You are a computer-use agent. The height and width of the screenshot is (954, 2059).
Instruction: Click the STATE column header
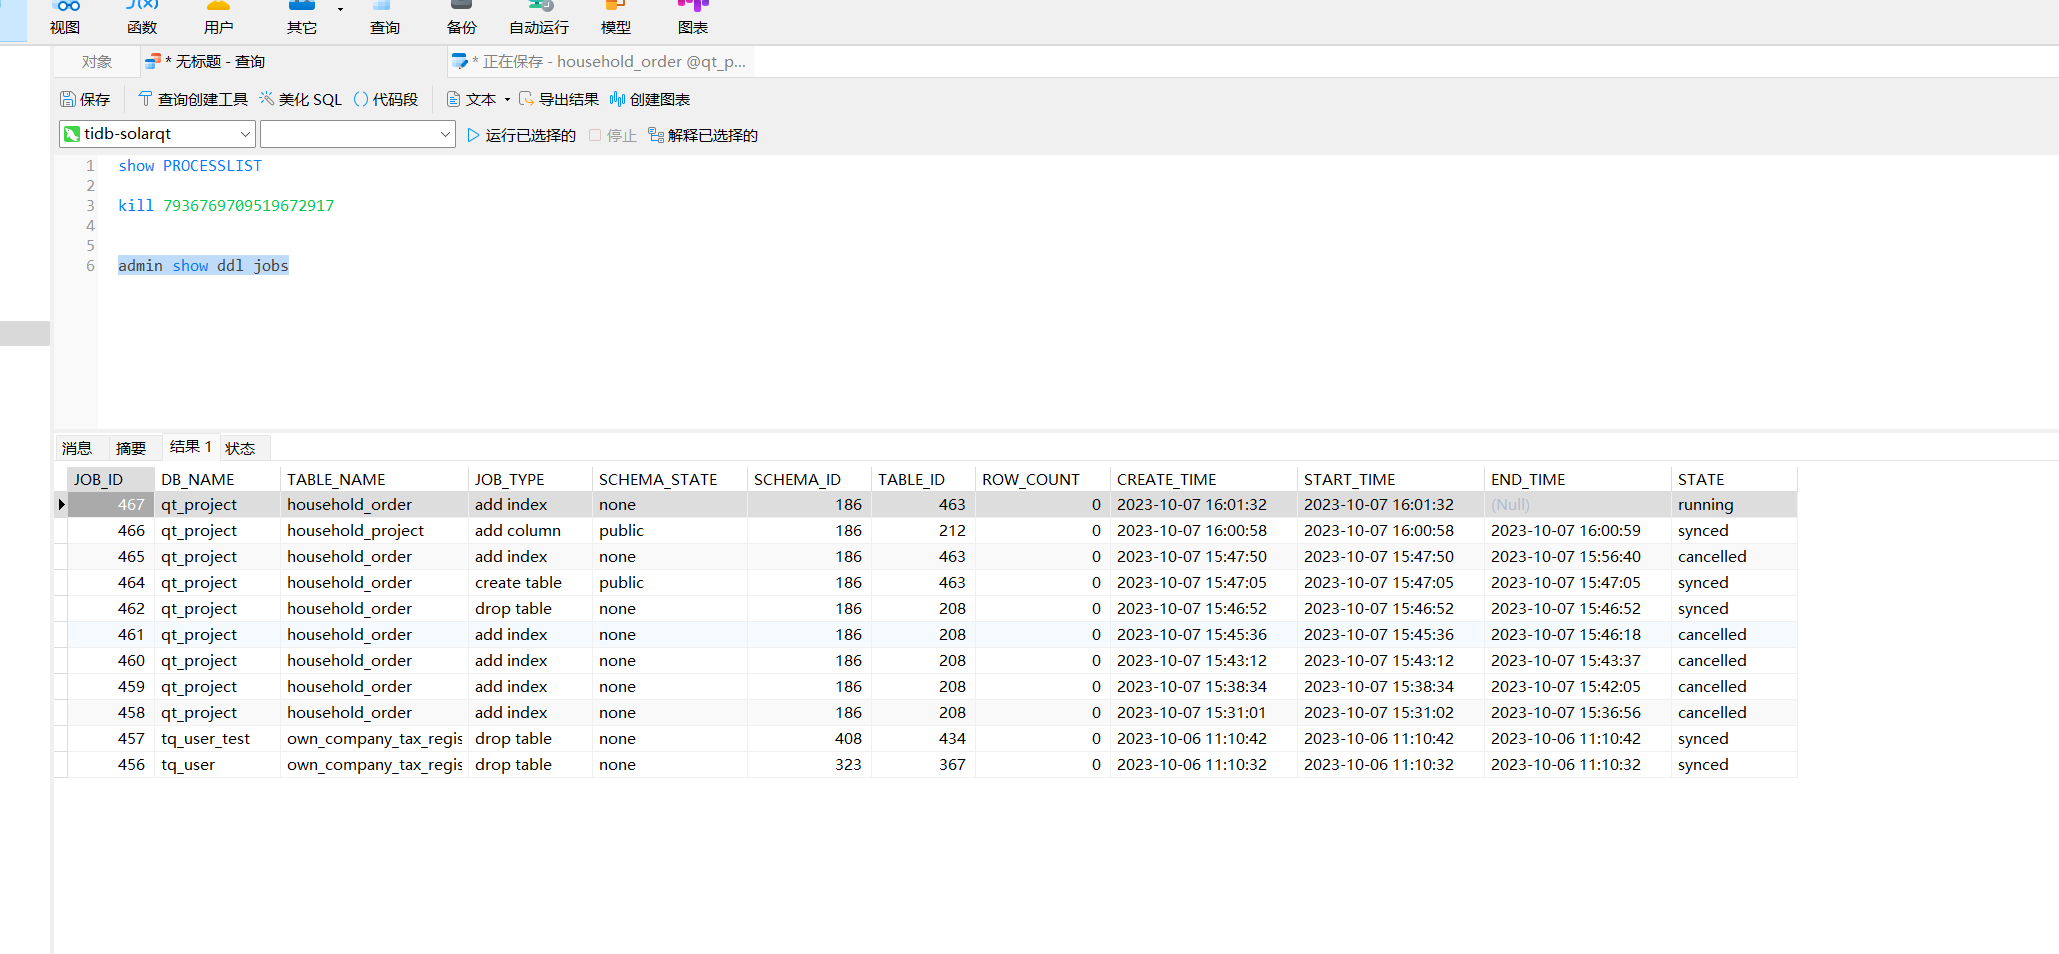pos(1734,479)
